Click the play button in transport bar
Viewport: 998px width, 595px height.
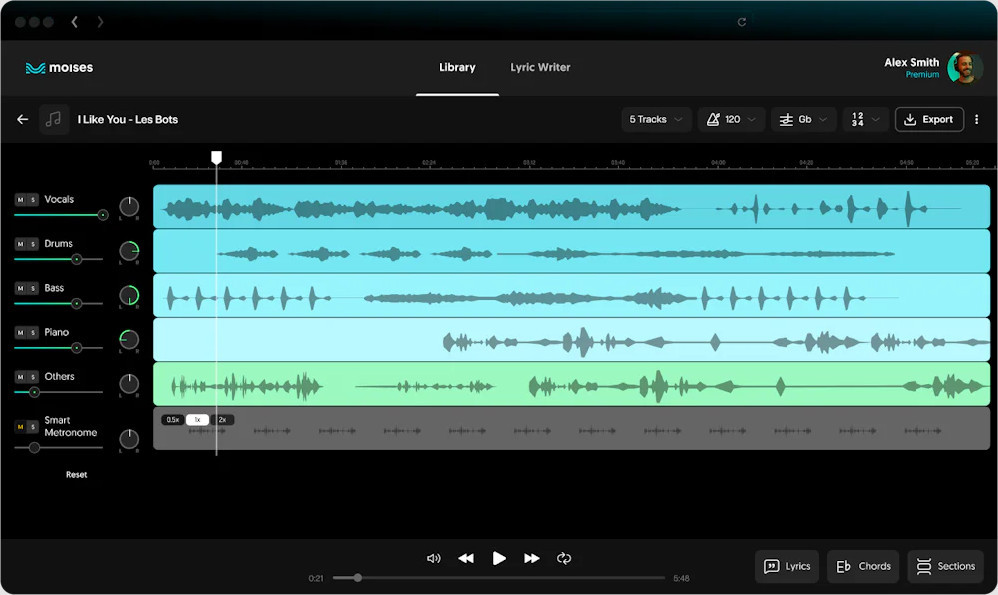[x=499, y=558]
